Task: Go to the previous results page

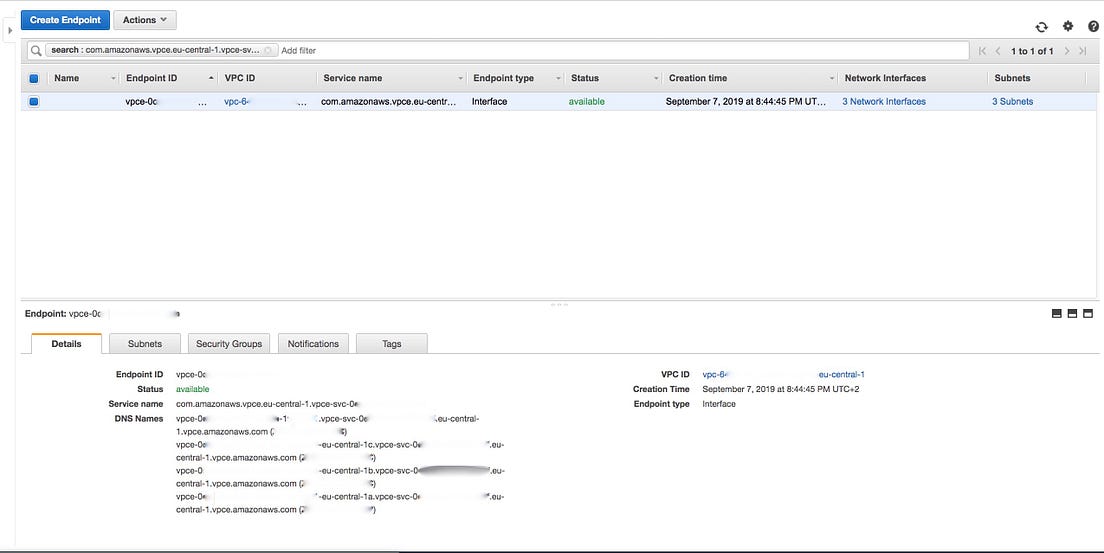Action: point(998,51)
